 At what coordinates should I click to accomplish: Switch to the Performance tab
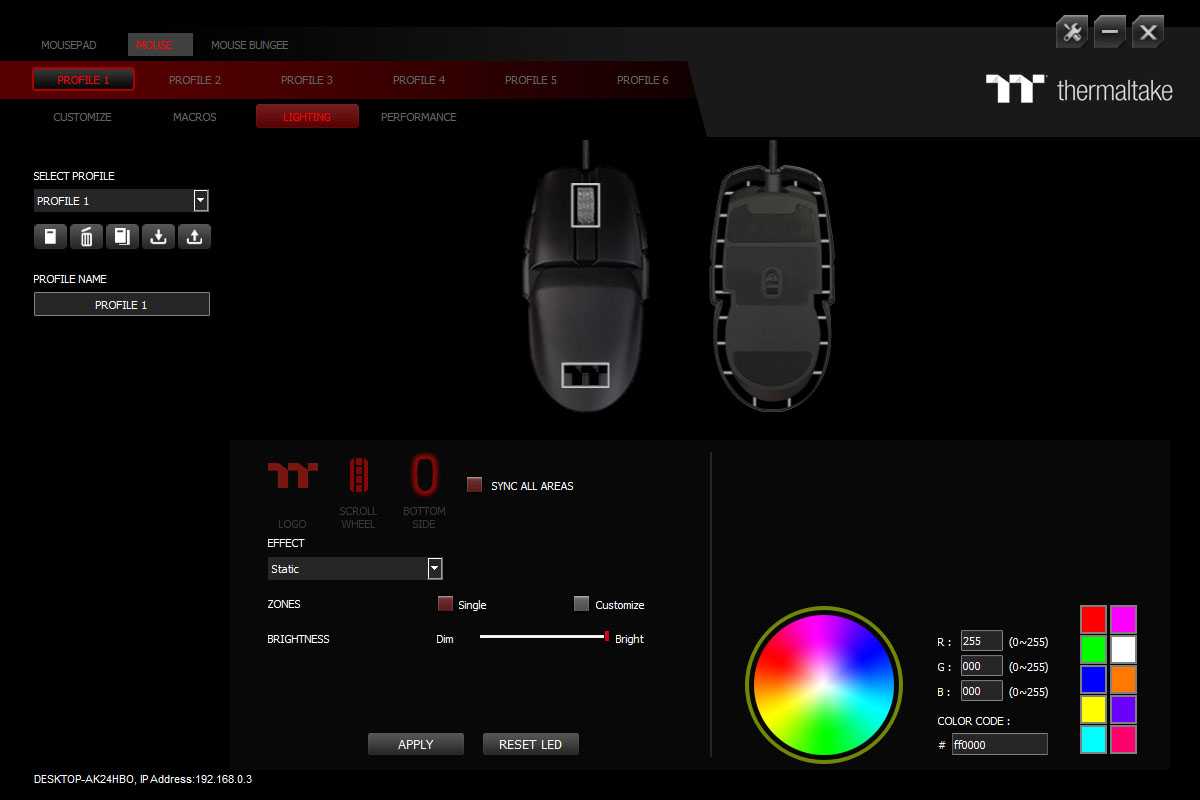pyautogui.click(x=418, y=117)
